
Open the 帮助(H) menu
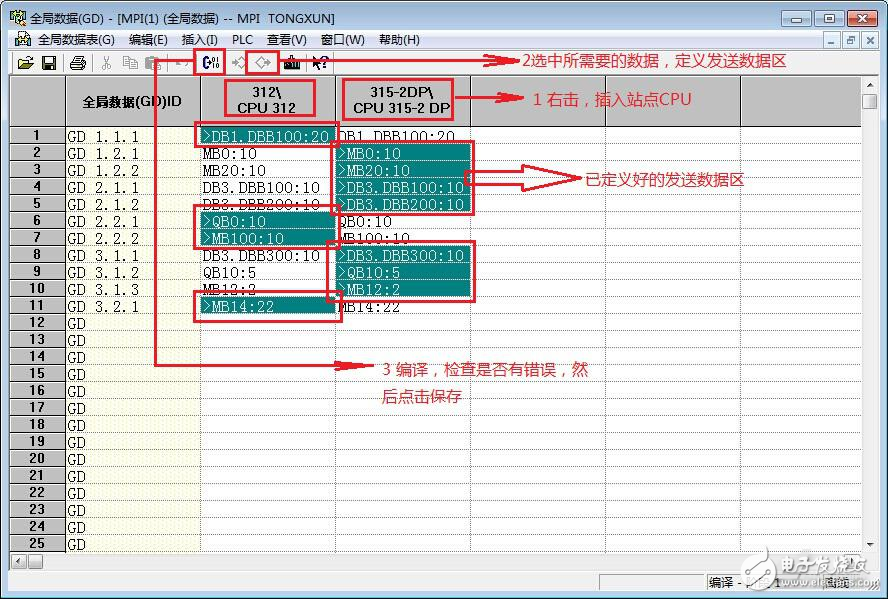click(399, 40)
